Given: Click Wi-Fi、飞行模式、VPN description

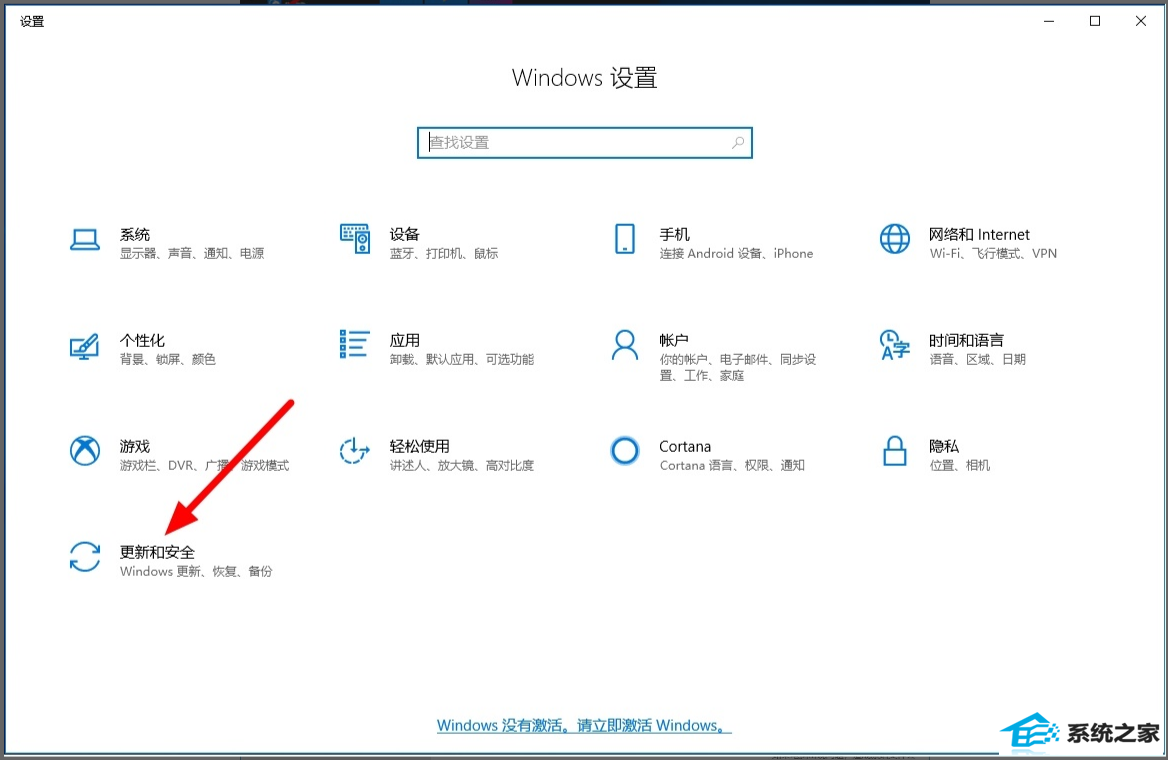Looking at the screenshot, I should pos(993,253).
